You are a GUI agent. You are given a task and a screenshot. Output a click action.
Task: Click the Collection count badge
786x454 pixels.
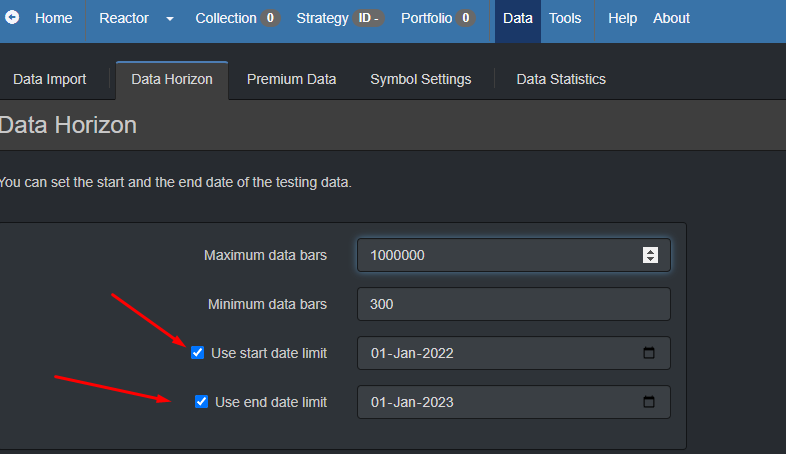point(270,18)
